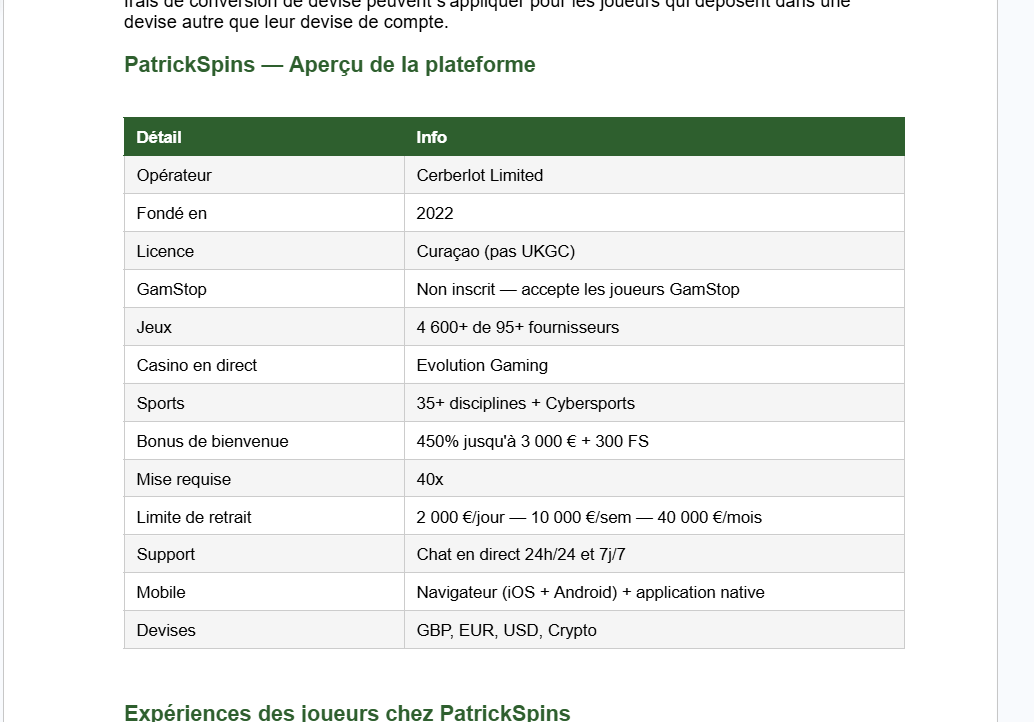Viewport: 1034px width, 722px height.
Task: Click the heading "PatrickSpins — Aperçu de la plateforme"
Action: tap(330, 65)
